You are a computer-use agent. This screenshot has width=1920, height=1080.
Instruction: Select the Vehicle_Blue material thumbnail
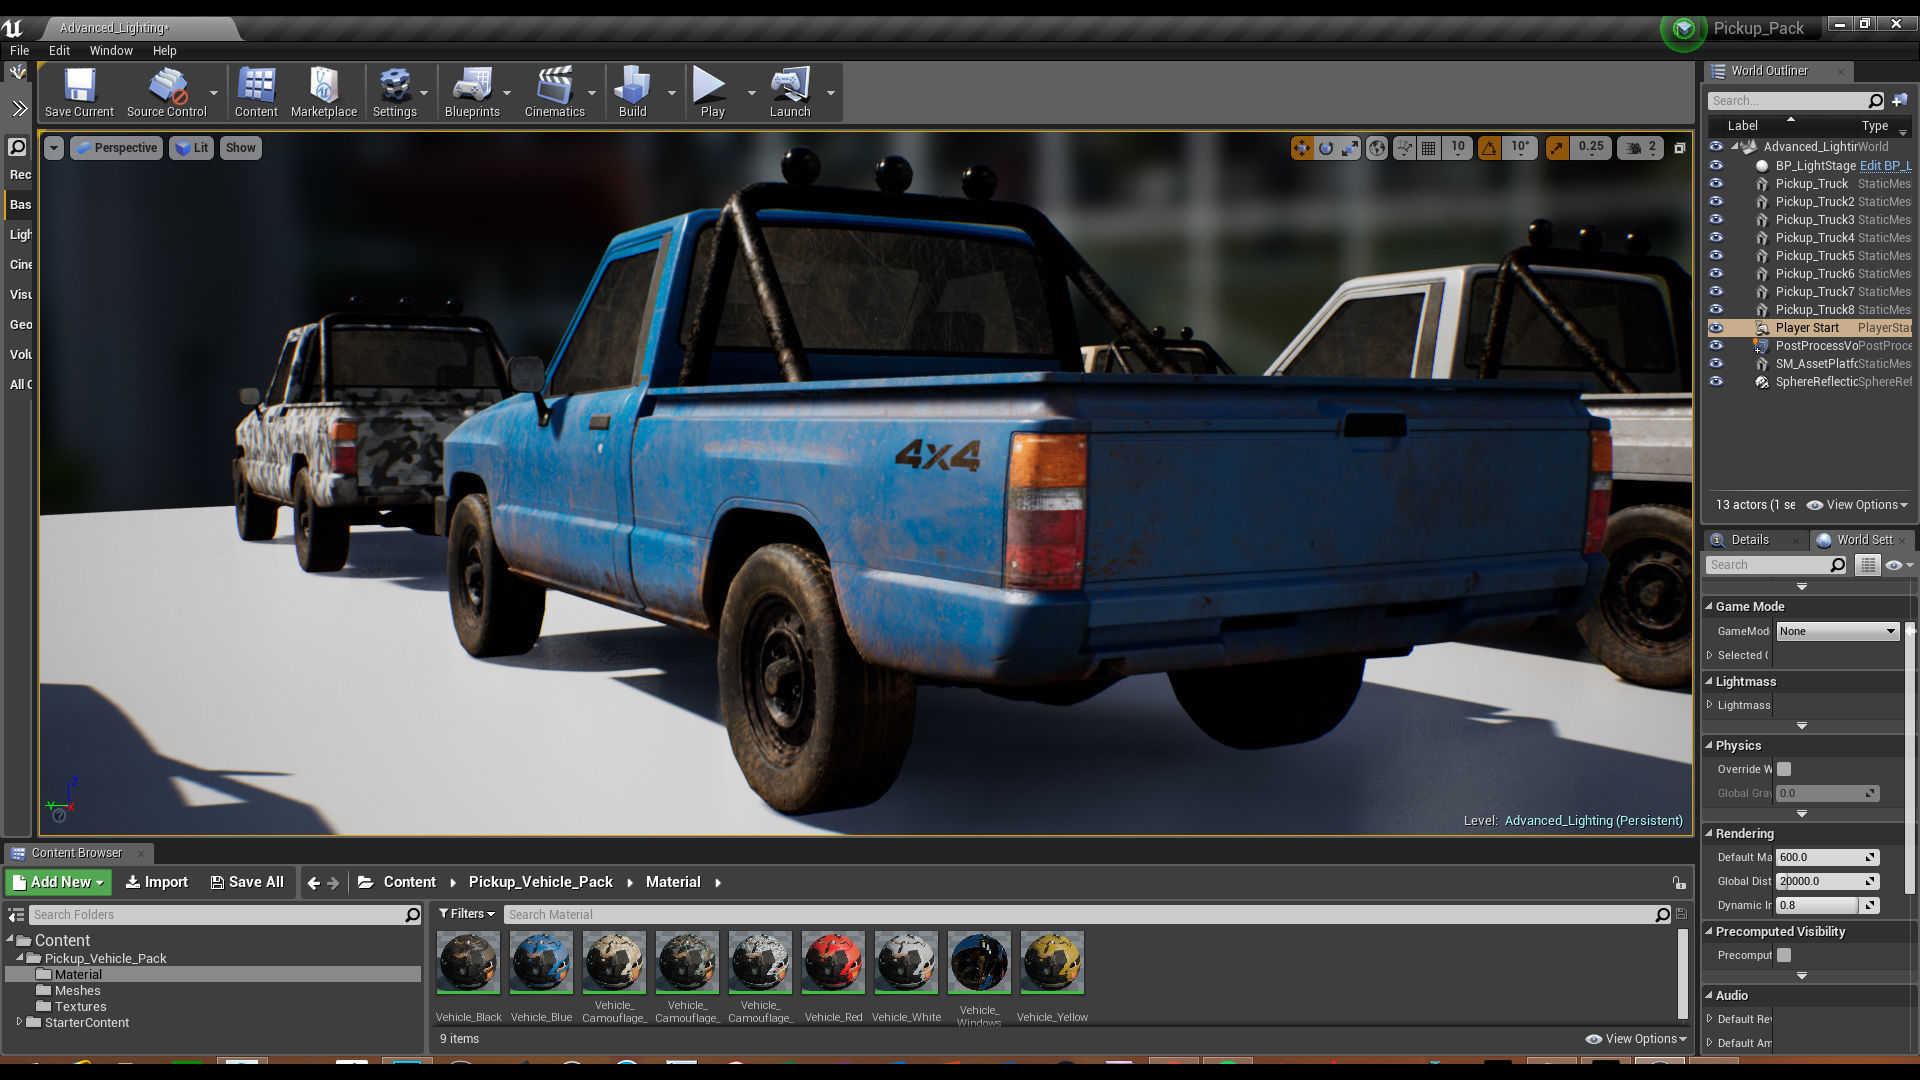coord(541,963)
